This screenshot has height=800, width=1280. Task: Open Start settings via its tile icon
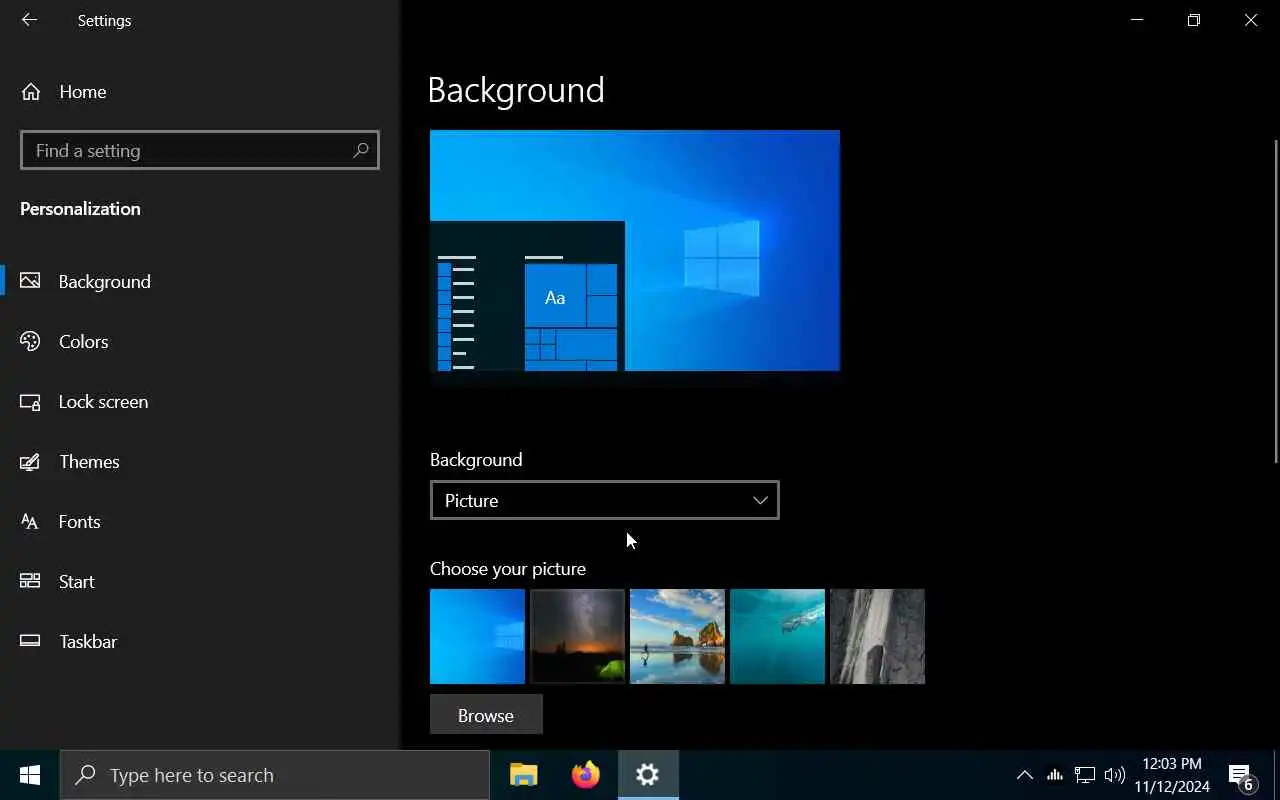(x=30, y=581)
